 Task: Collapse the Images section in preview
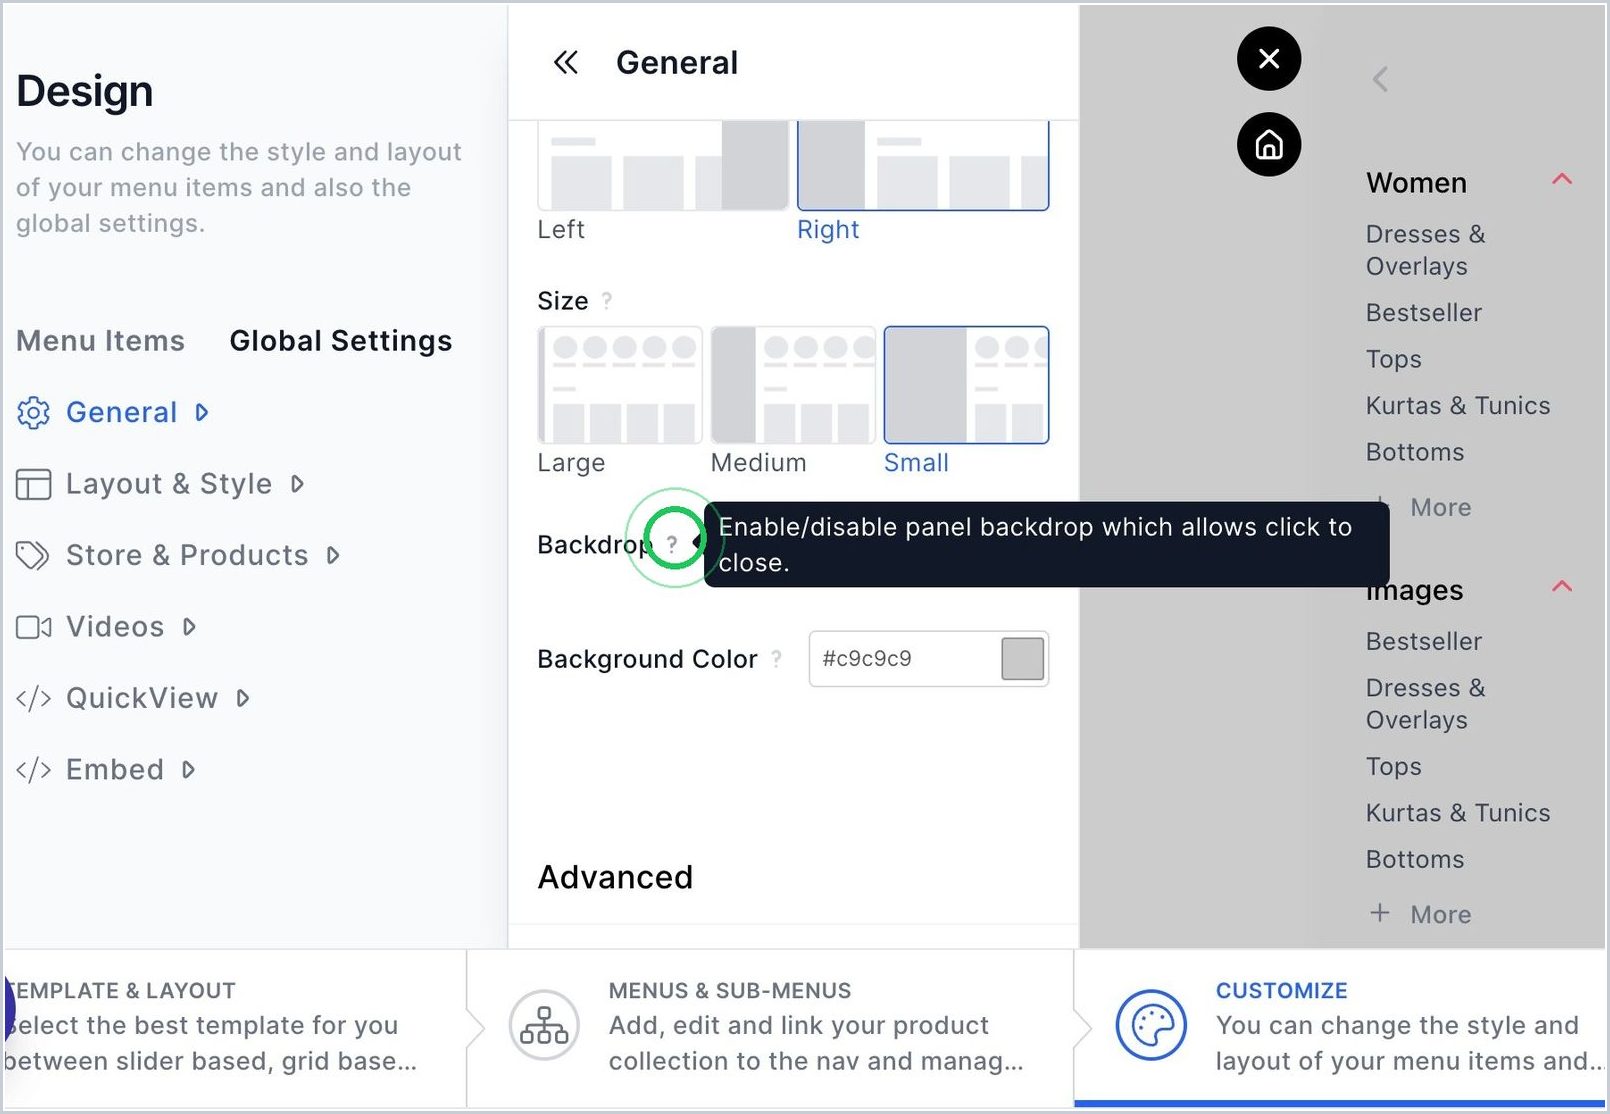pos(1562,586)
